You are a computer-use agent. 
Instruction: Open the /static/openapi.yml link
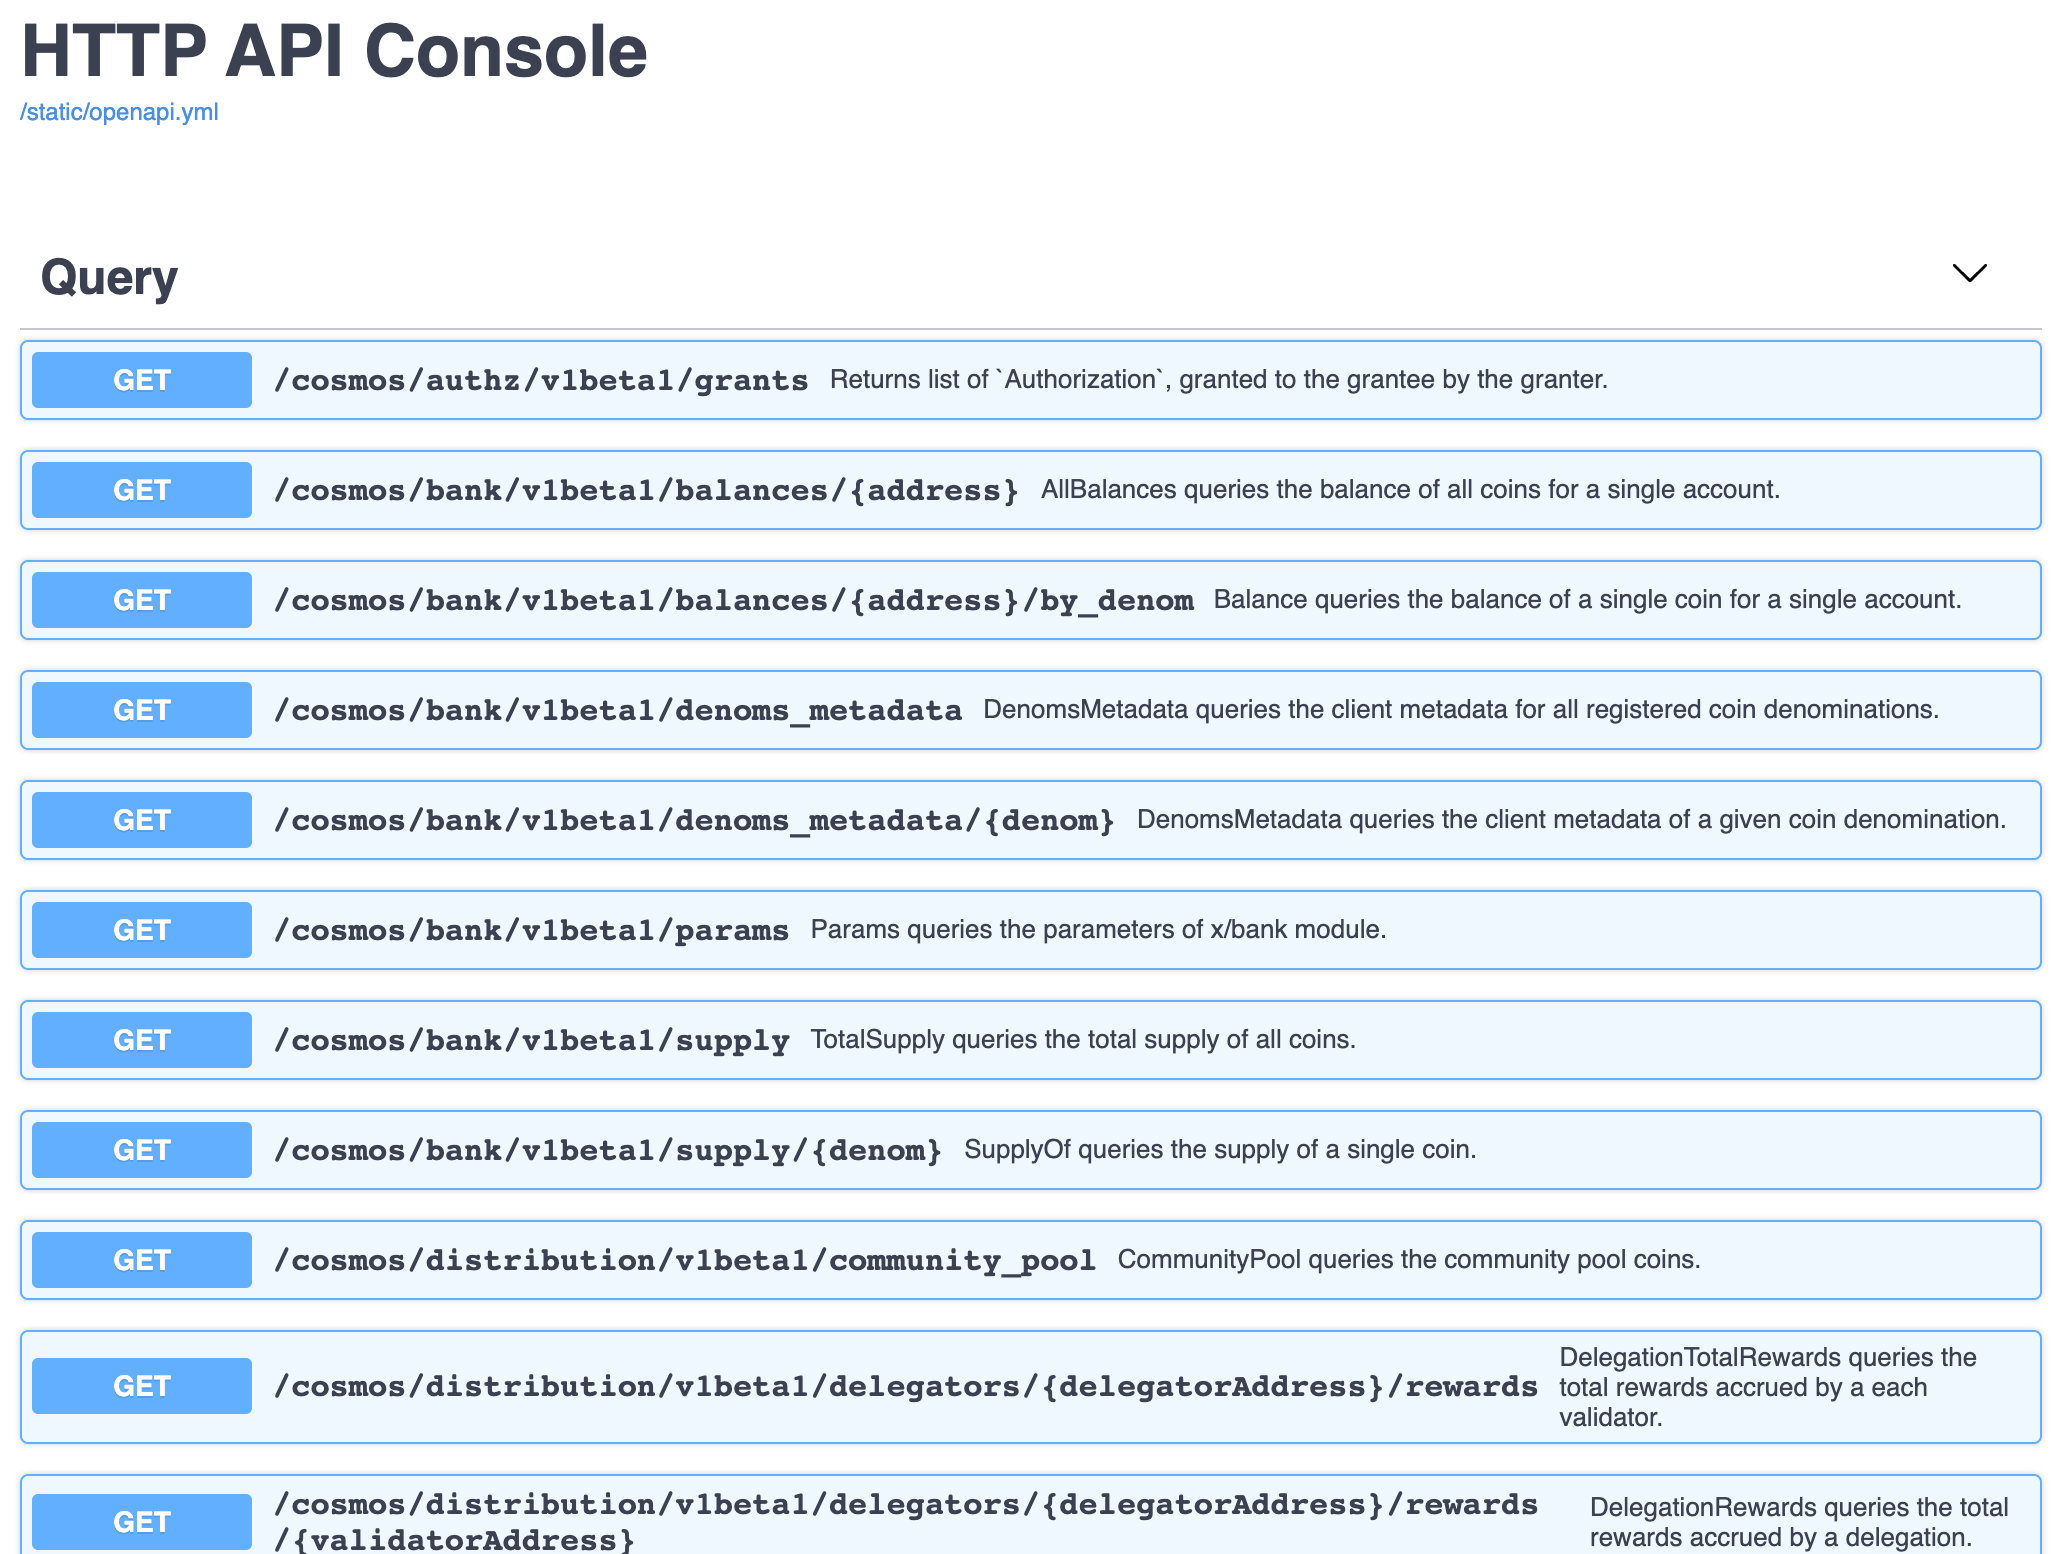pyautogui.click(x=120, y=112)
